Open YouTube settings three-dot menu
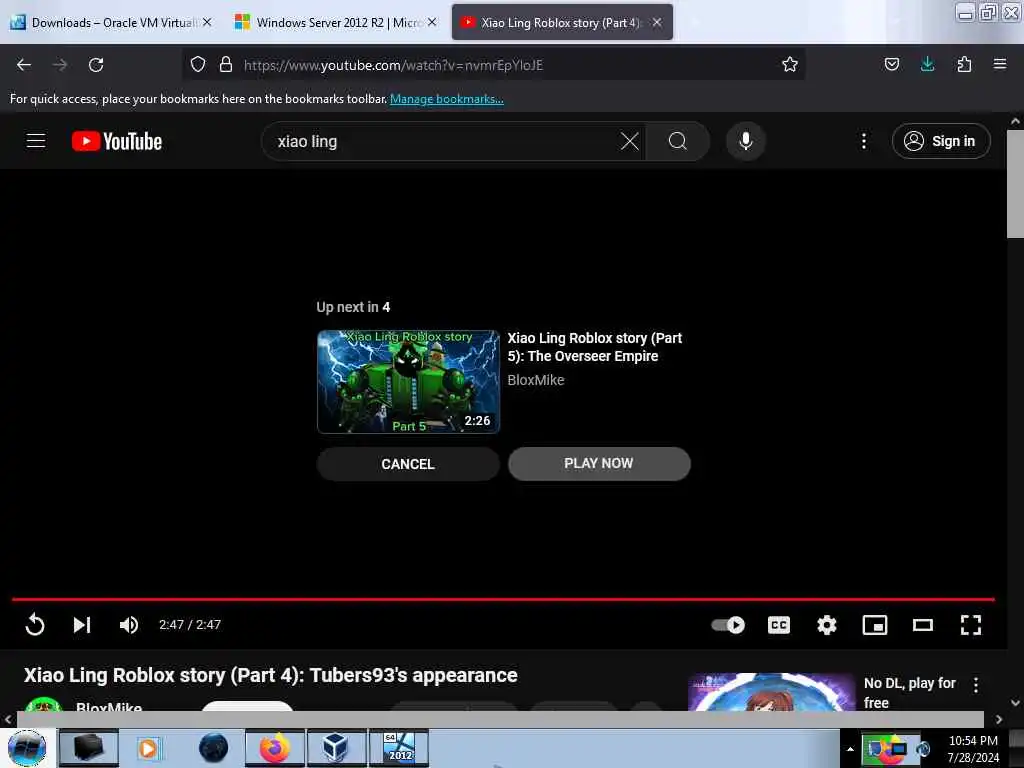The image size is (1024, 768). pos(863,141)
